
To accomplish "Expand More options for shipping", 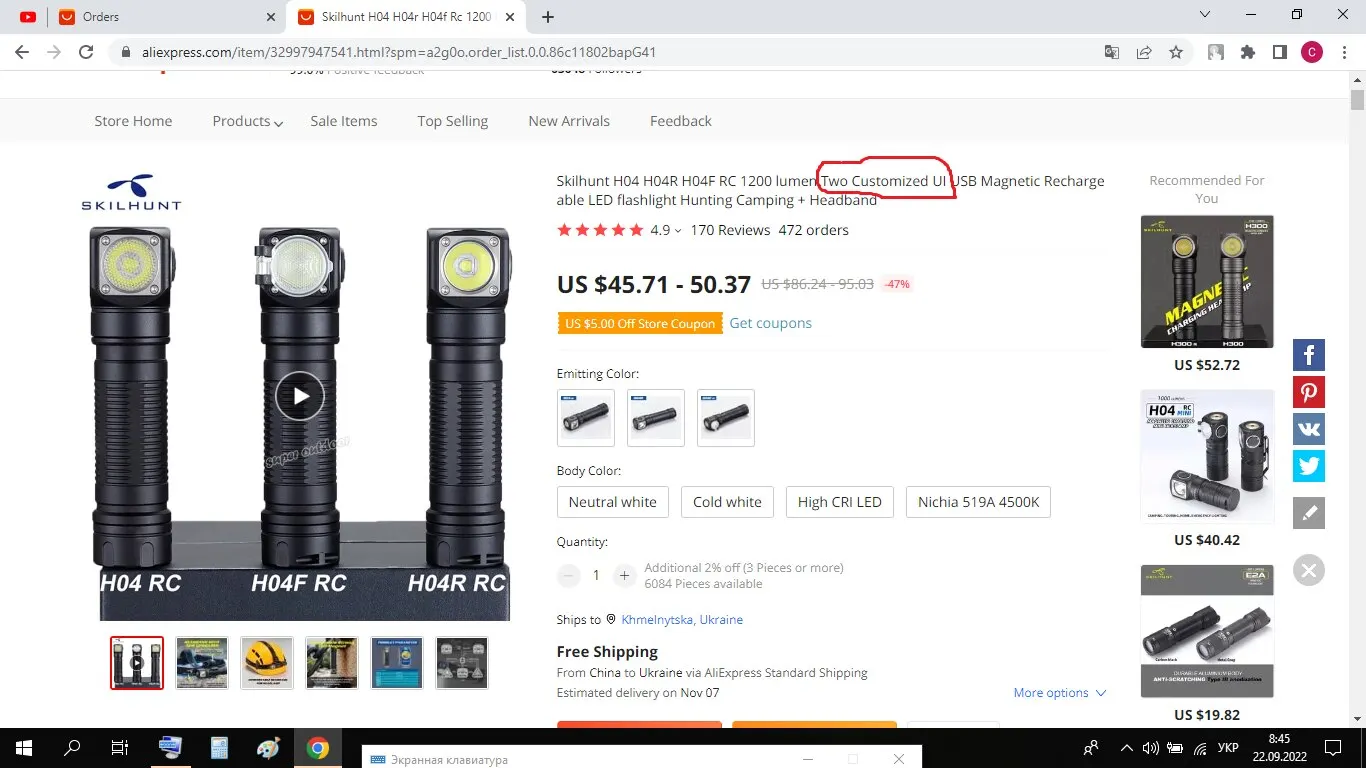I will click(1060, 692).
